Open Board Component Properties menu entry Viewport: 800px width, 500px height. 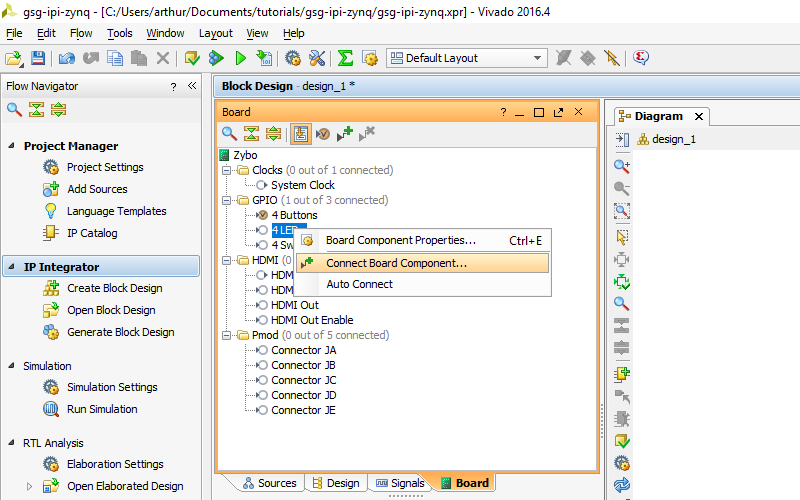(422, 240)
